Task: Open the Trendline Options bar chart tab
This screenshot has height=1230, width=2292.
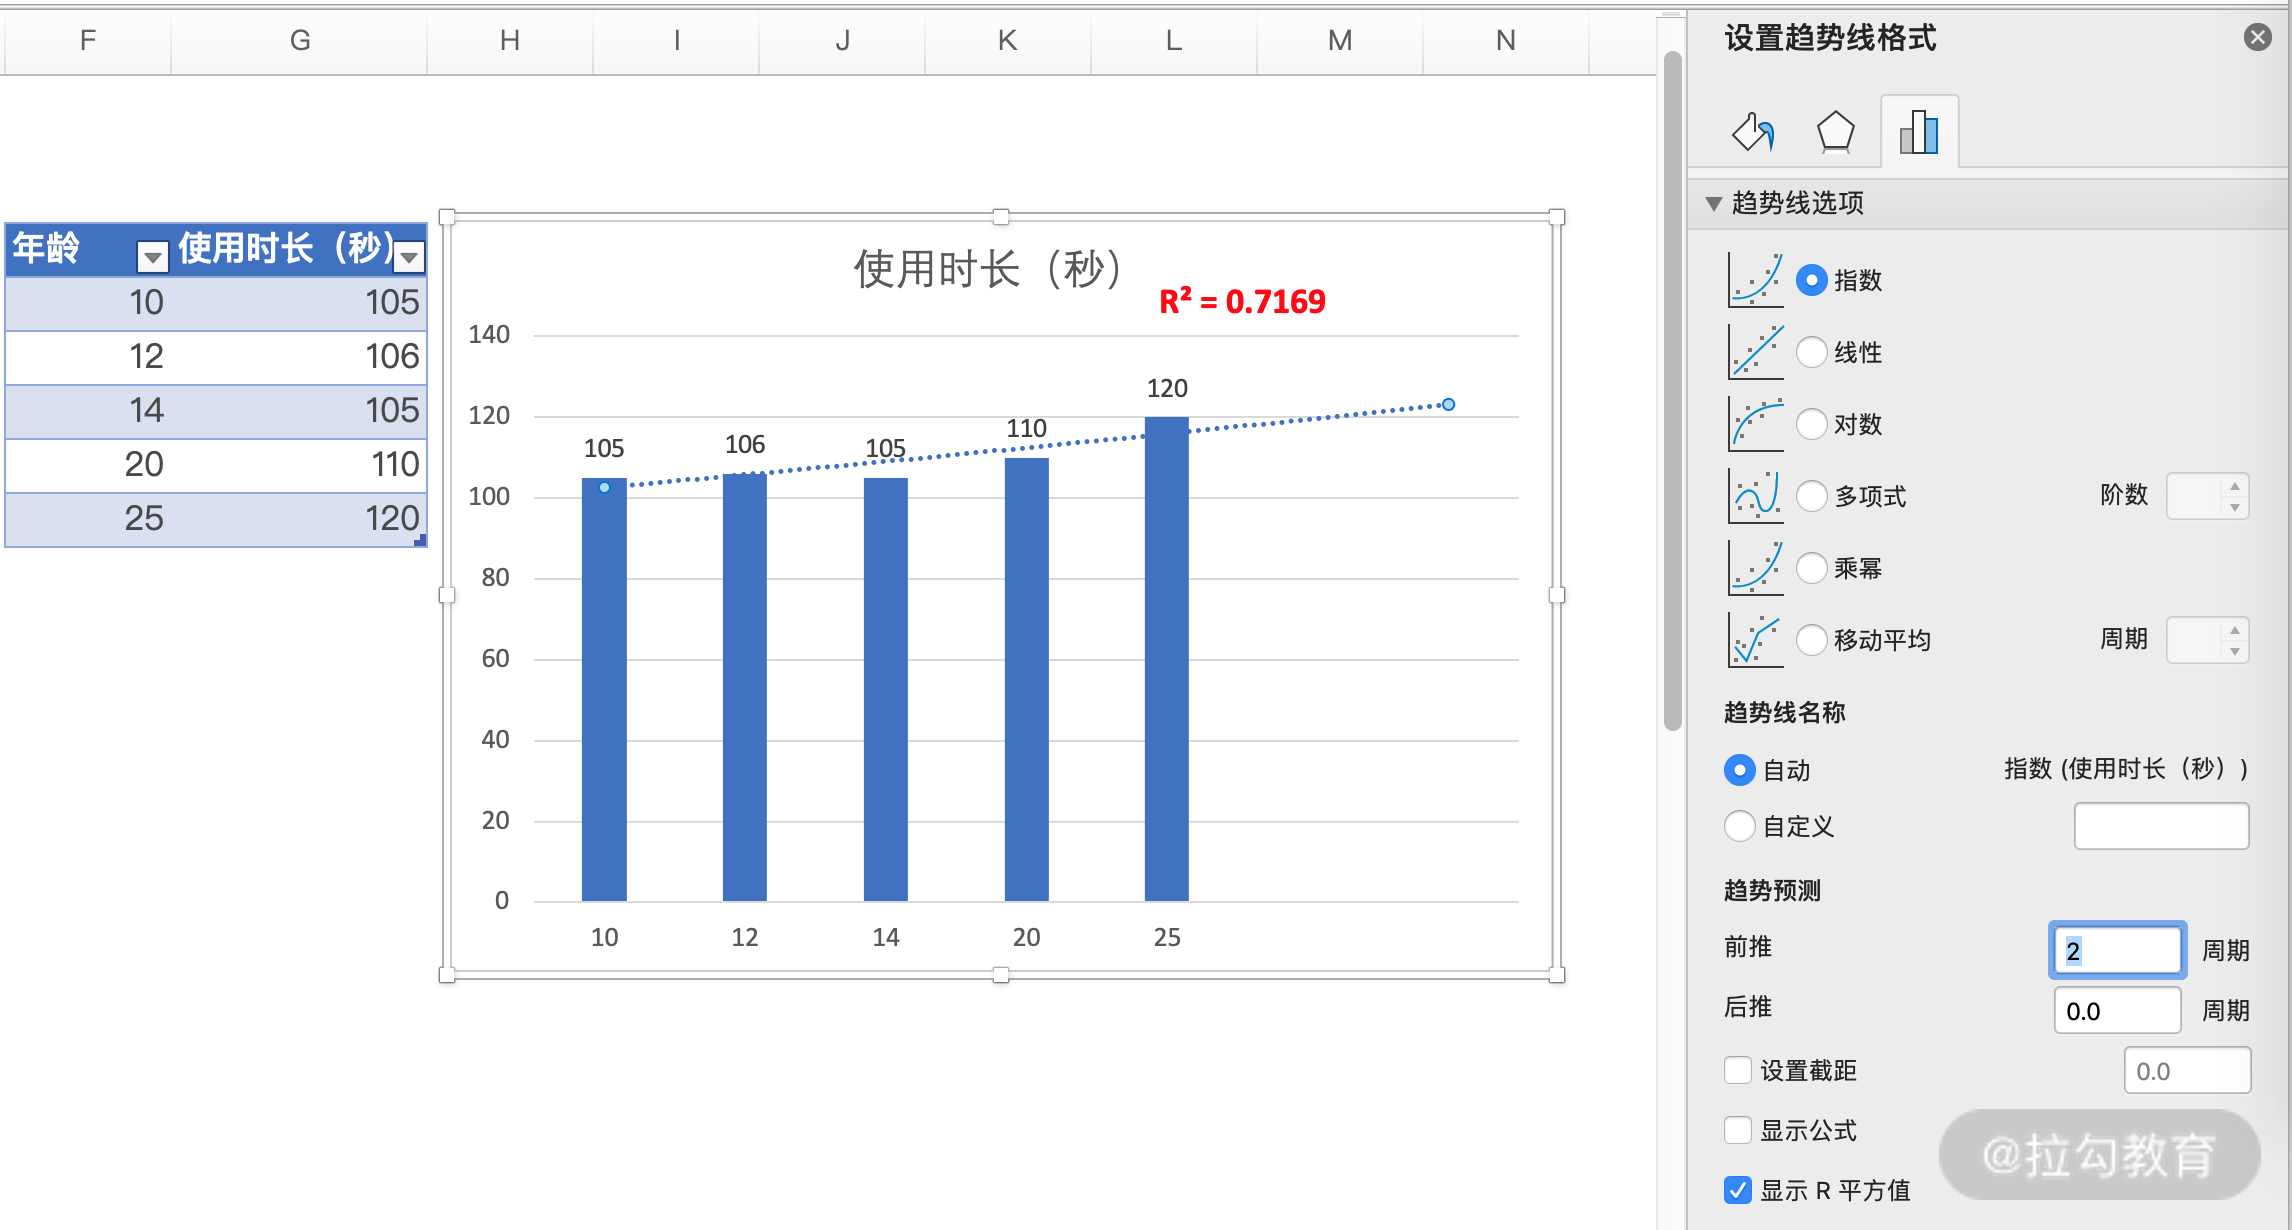Action: coord(1919,132)
